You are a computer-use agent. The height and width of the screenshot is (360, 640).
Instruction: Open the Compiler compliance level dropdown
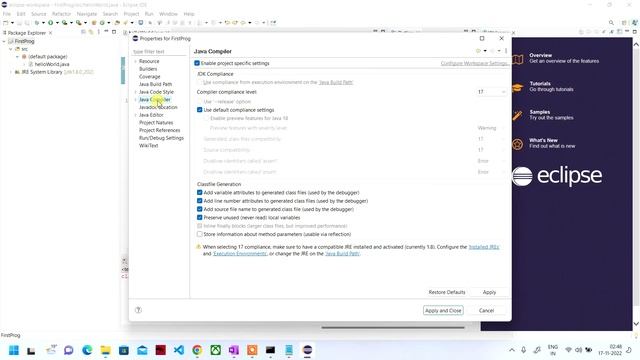pyautogui.click(x=491, y=92)
